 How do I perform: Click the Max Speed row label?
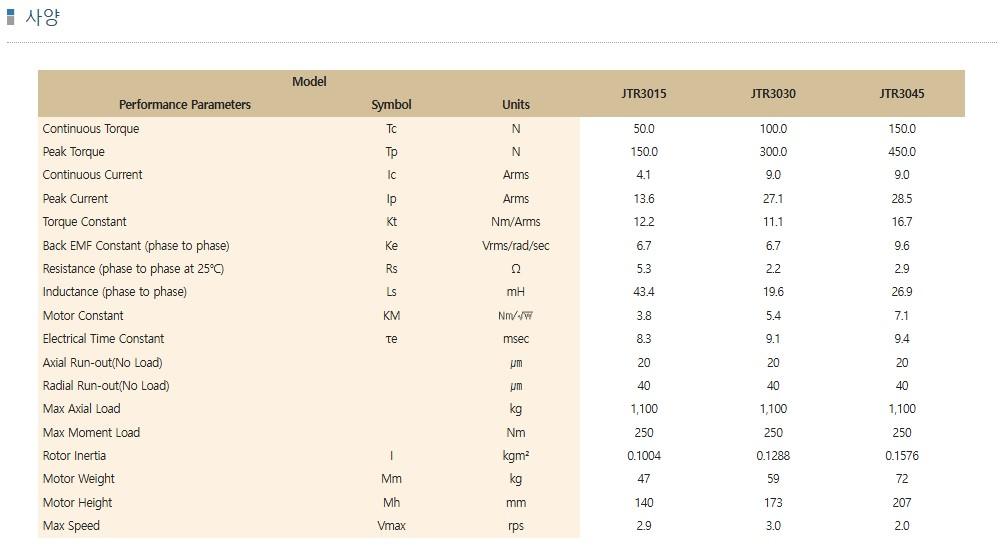point(71,526)
